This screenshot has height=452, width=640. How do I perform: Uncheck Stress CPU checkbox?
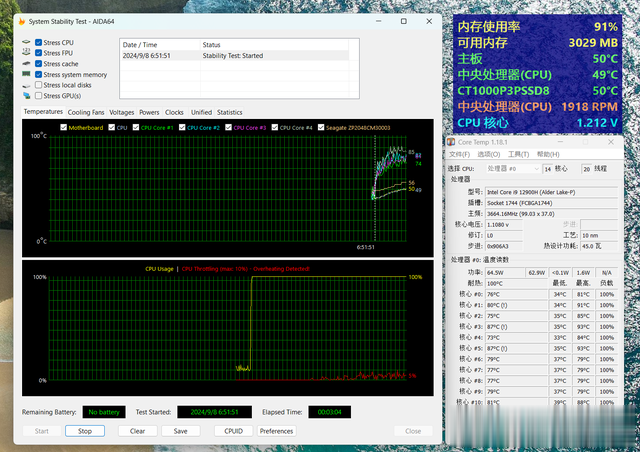(38, 42)
